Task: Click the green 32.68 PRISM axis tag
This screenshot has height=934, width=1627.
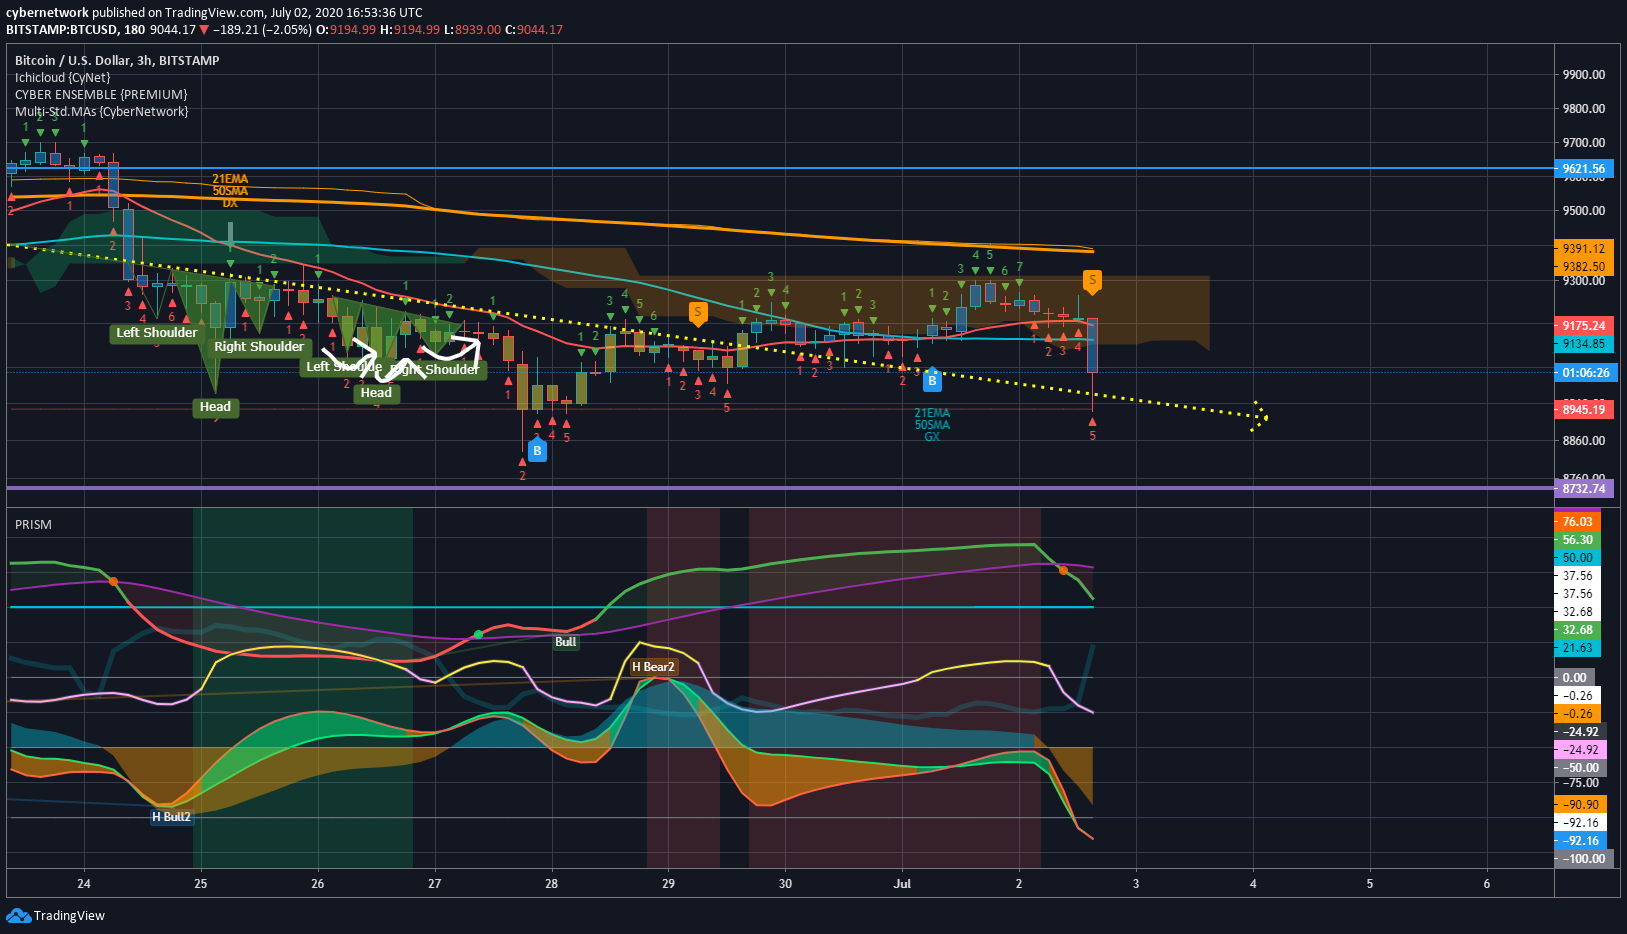Action: point(1577,630)
